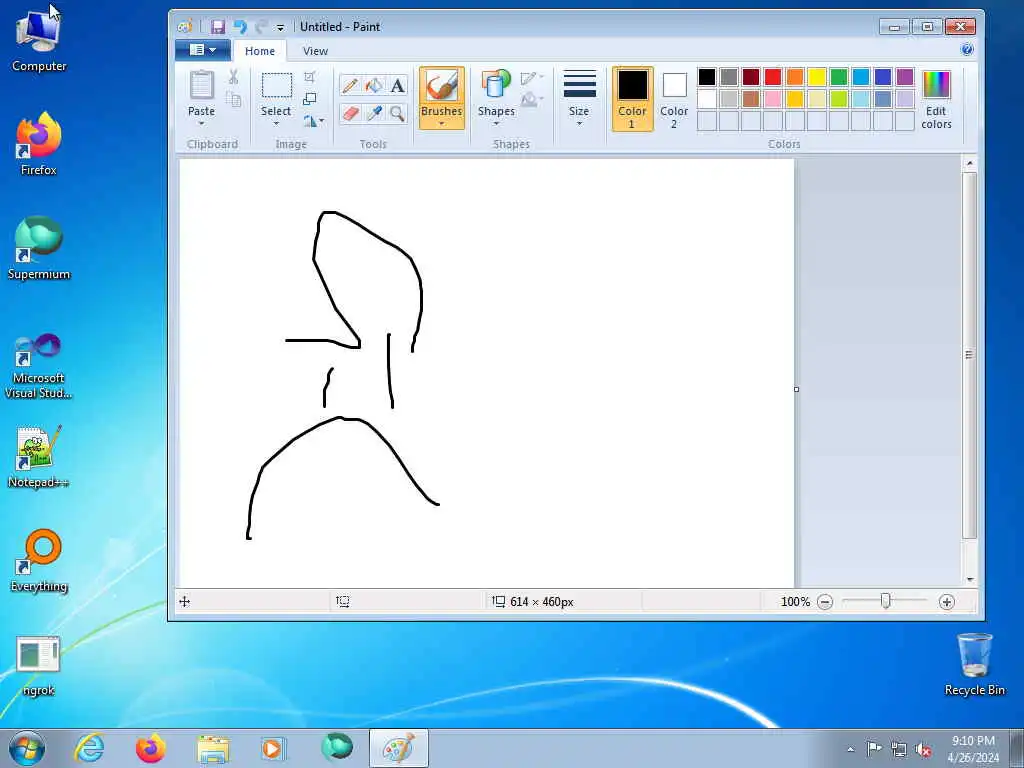Click the vertical scrollbar down arrow
This screenshot has height=768, width=1024.
(970, 579)
